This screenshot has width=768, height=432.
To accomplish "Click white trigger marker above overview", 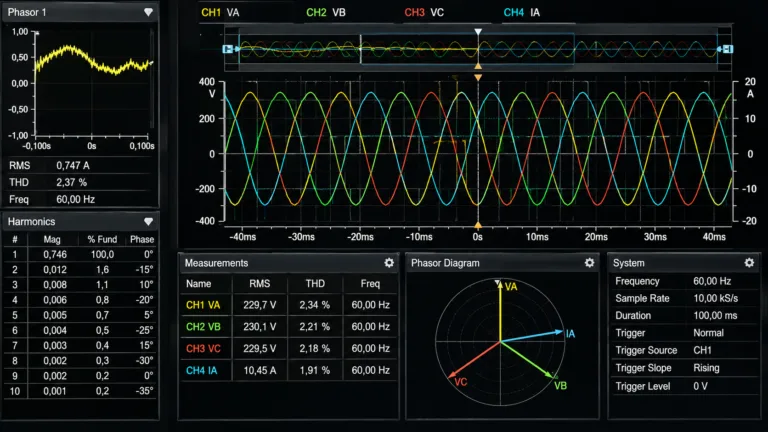I will coord(478,32).
